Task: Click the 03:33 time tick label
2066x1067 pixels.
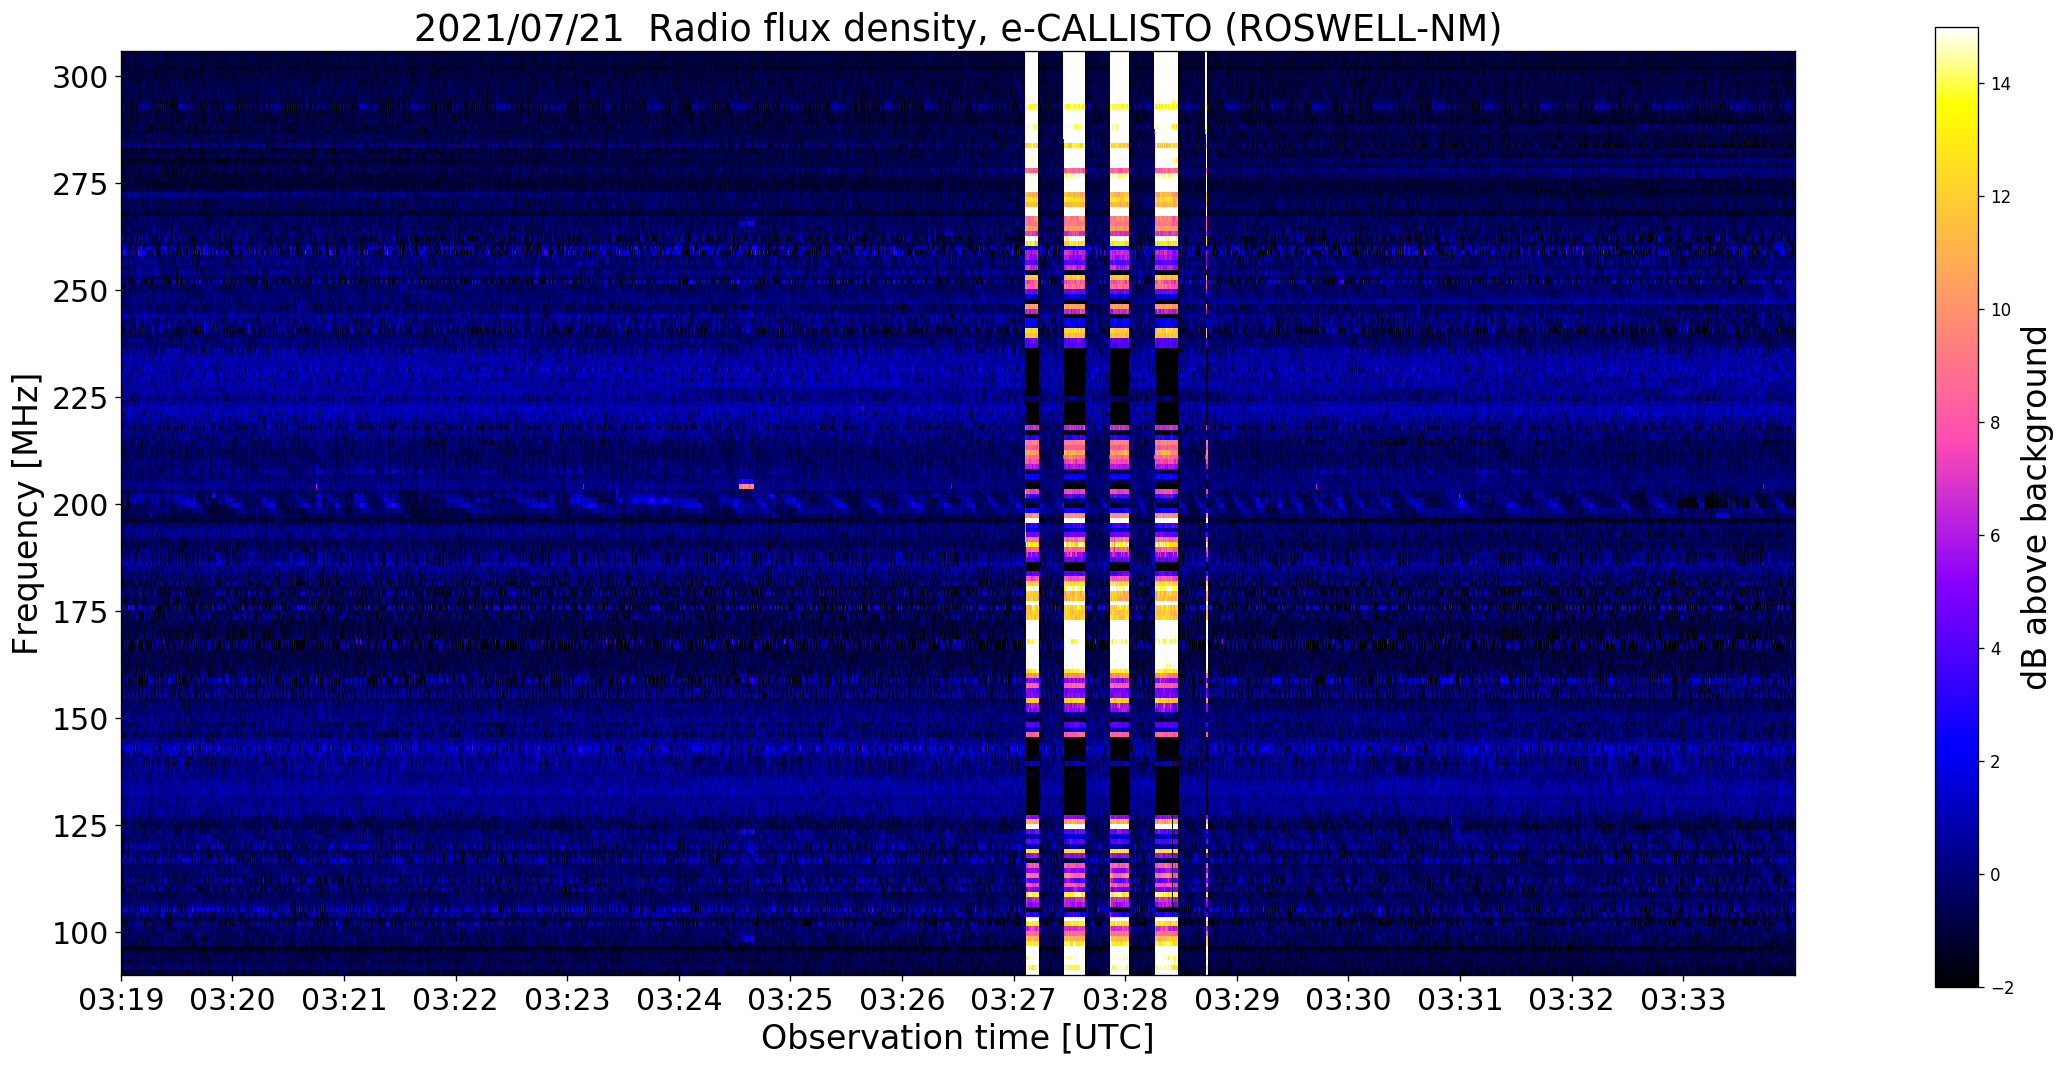Action: 1684,1000
